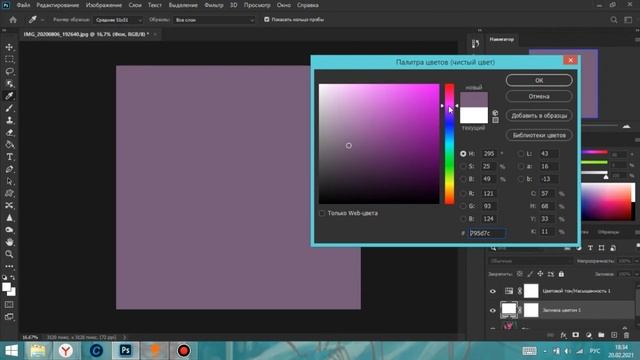Image resolution: width=640 pixels, height=360 pixels.
Task: Select the Eyedropper tool in the toolbar
Action: click(9, 96)
